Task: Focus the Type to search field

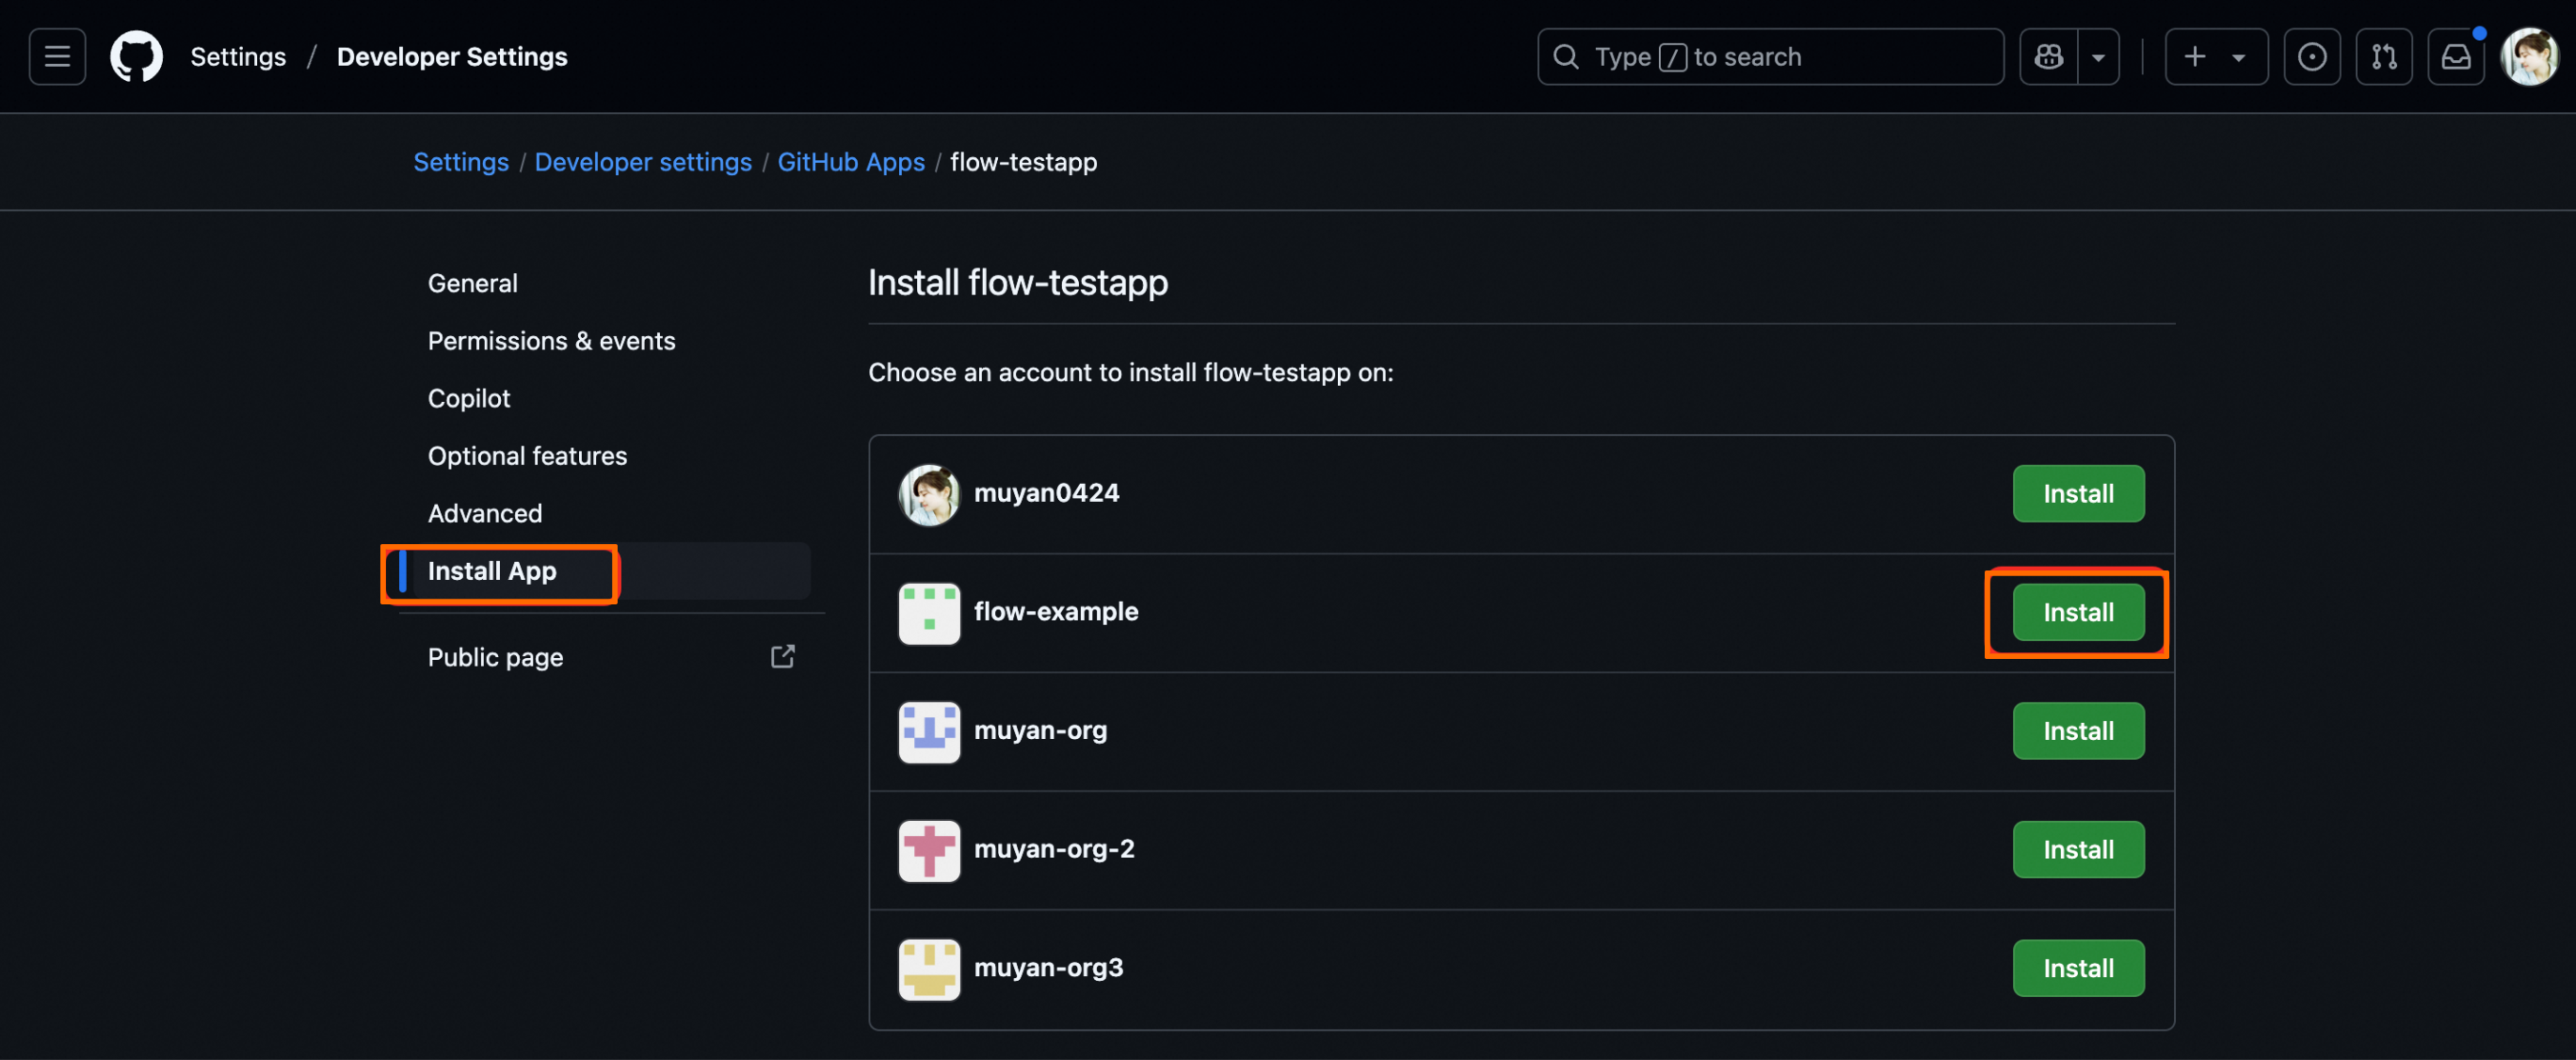Action: (x=1770, y=57)
